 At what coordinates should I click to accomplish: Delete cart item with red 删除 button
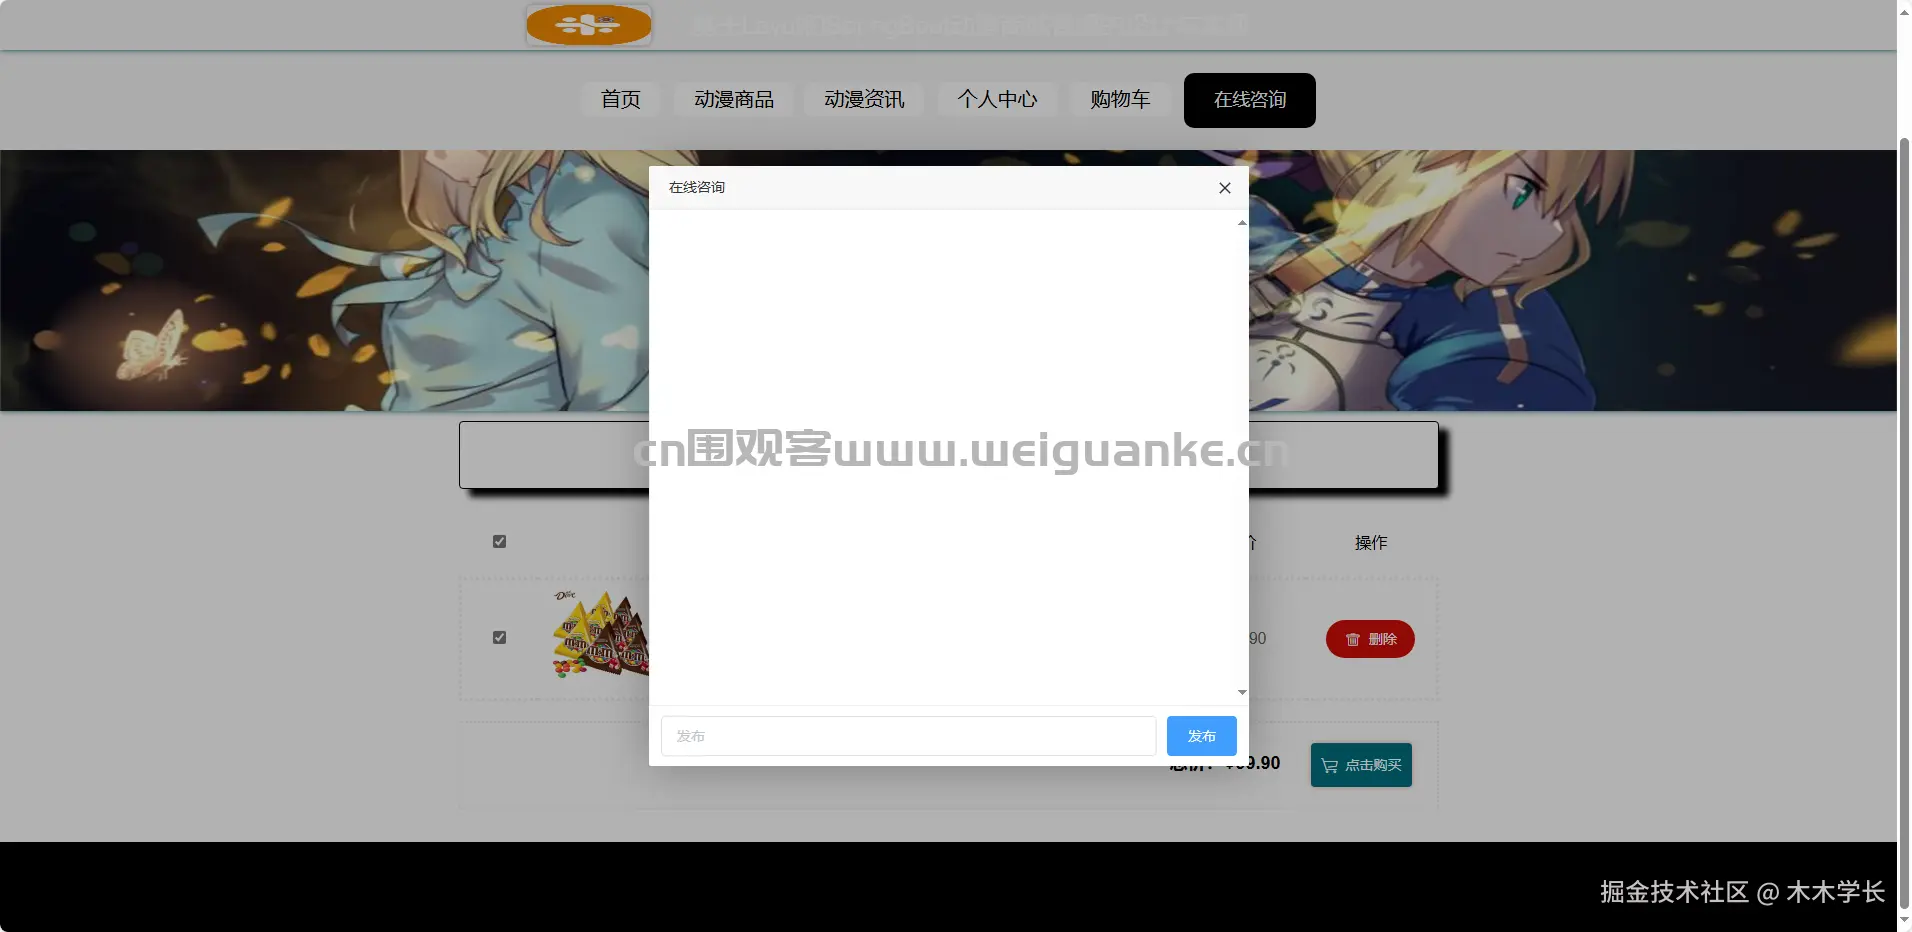pyautogui.click(x=1370, y=639)
